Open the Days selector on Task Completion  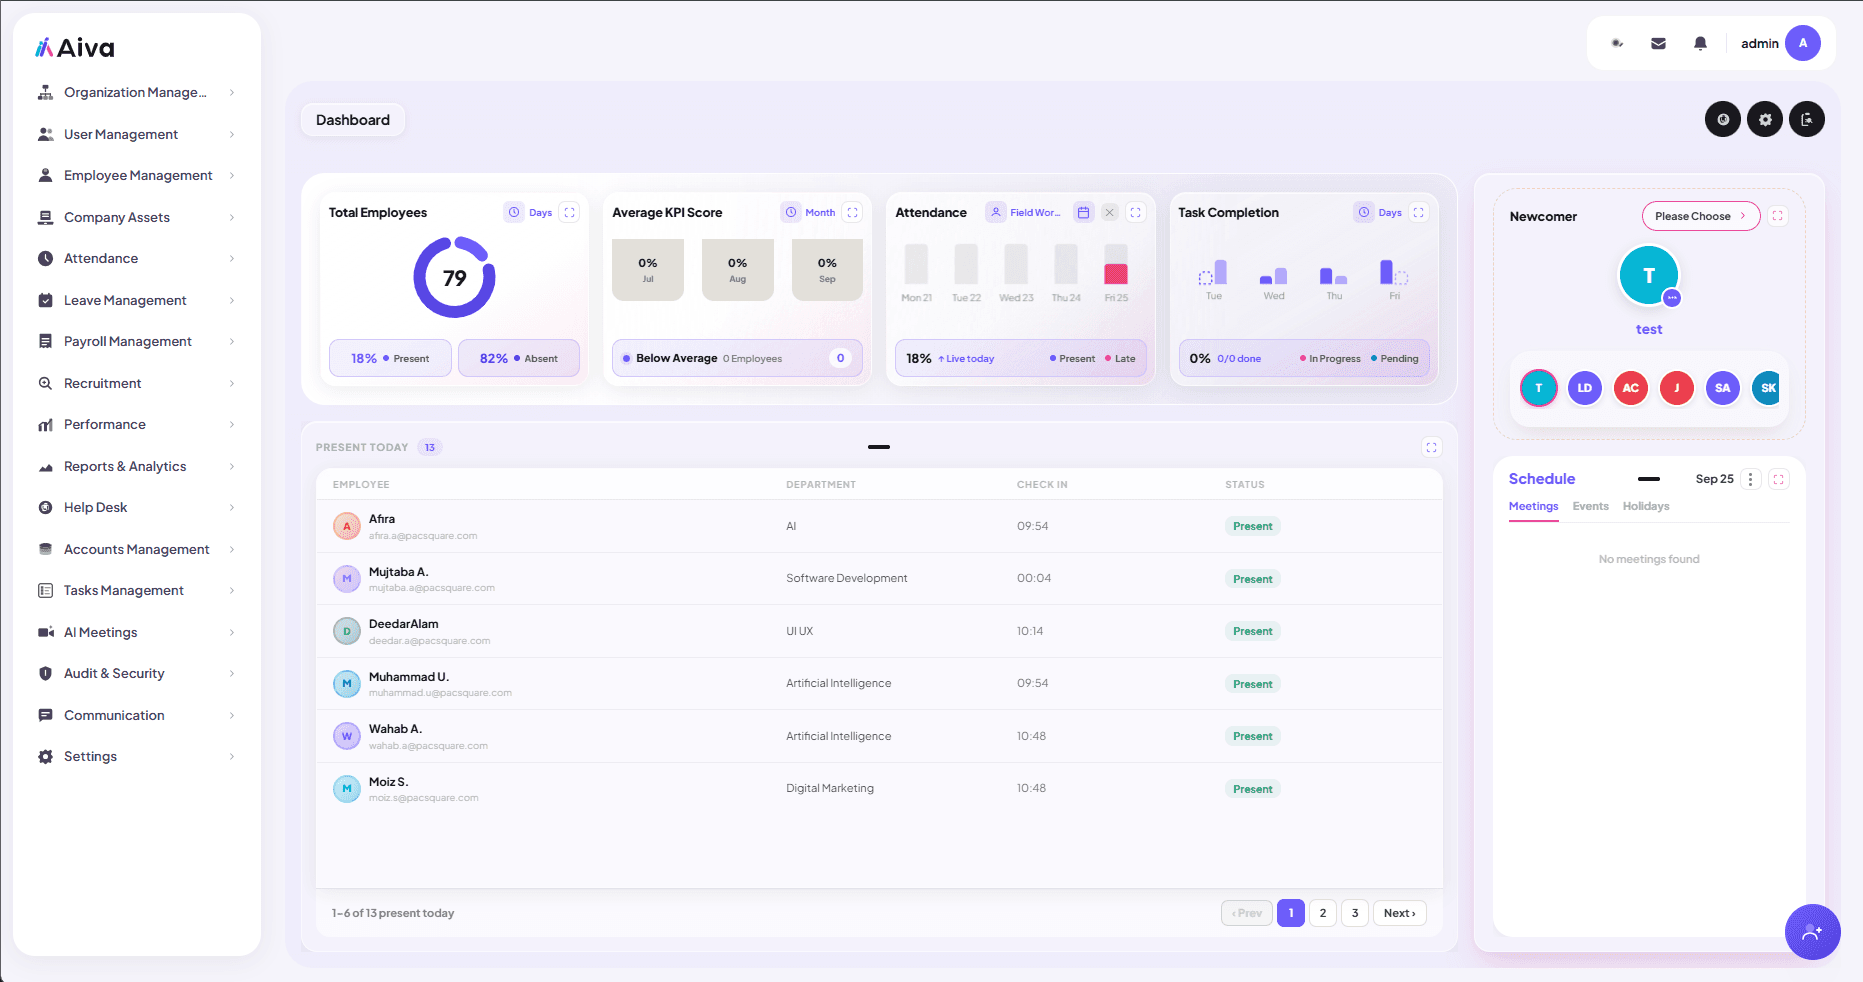pos(1380,212)
